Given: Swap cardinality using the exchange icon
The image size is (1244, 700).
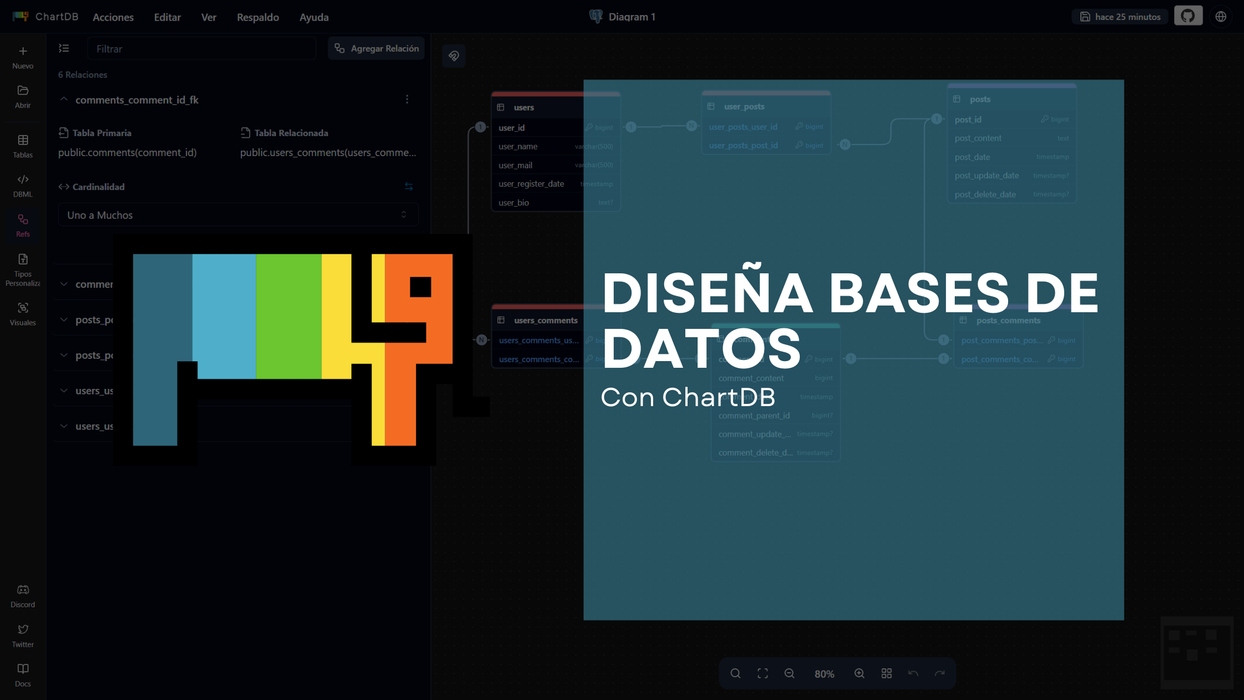Looking at the screenshot, I should coord(408,186).
